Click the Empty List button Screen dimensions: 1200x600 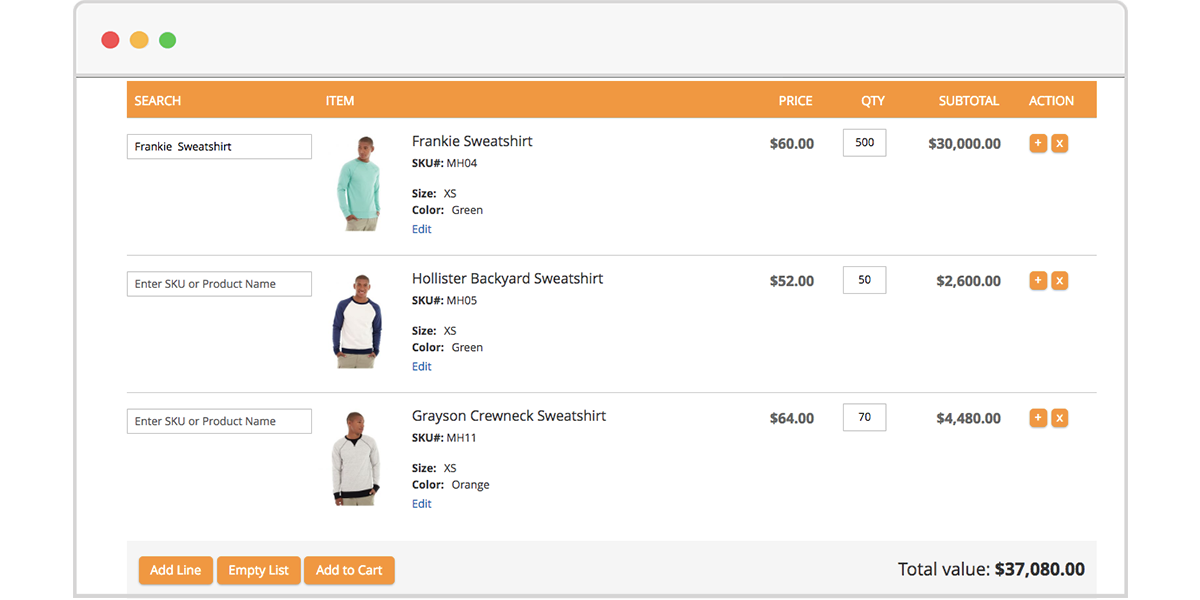pos(258,570)
